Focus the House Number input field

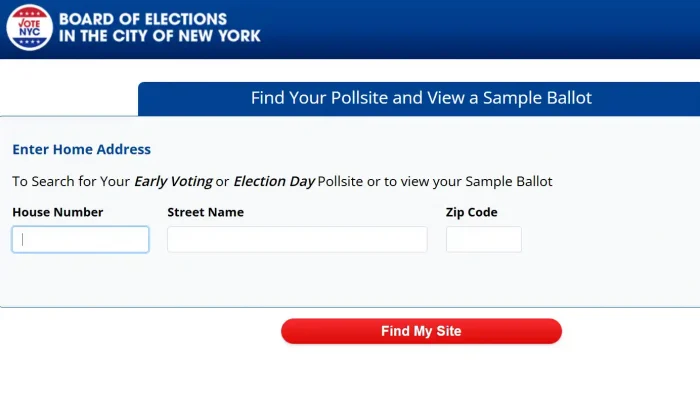click(x=80, y=239)
